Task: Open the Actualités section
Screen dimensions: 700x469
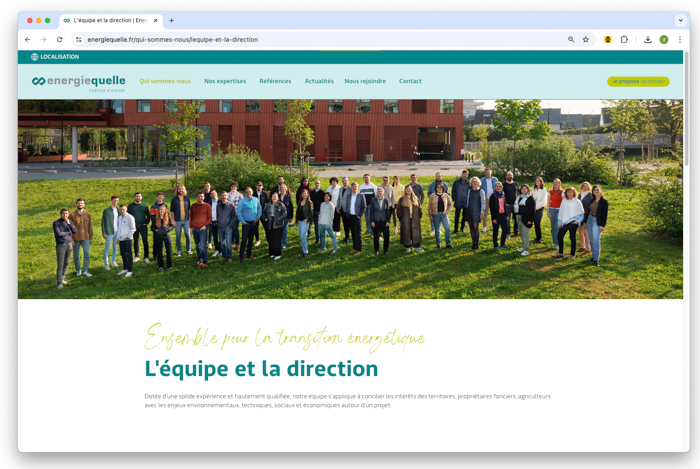Action: [319, 81]
